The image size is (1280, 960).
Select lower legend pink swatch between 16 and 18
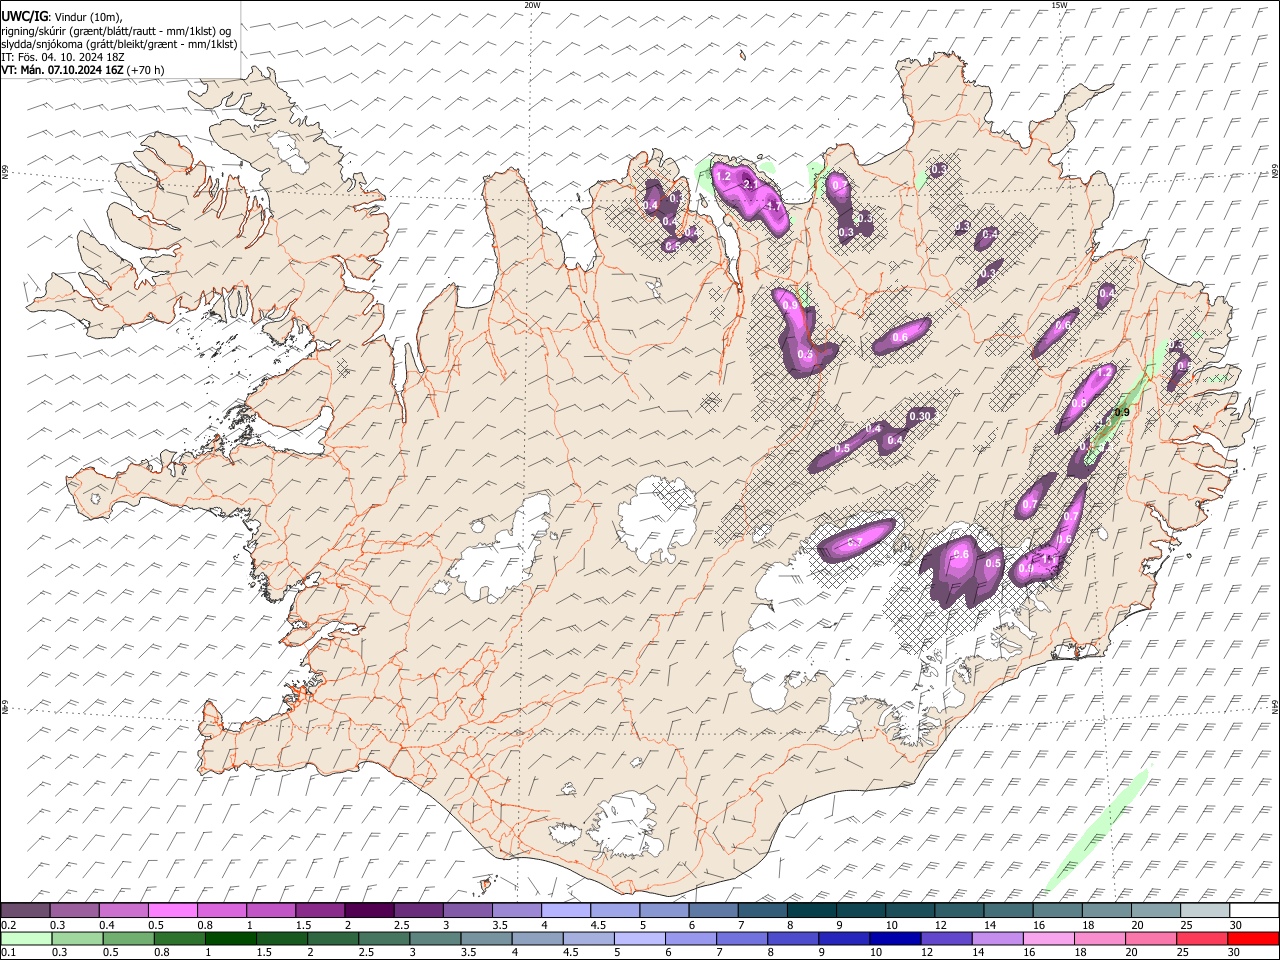(1050, 938)
